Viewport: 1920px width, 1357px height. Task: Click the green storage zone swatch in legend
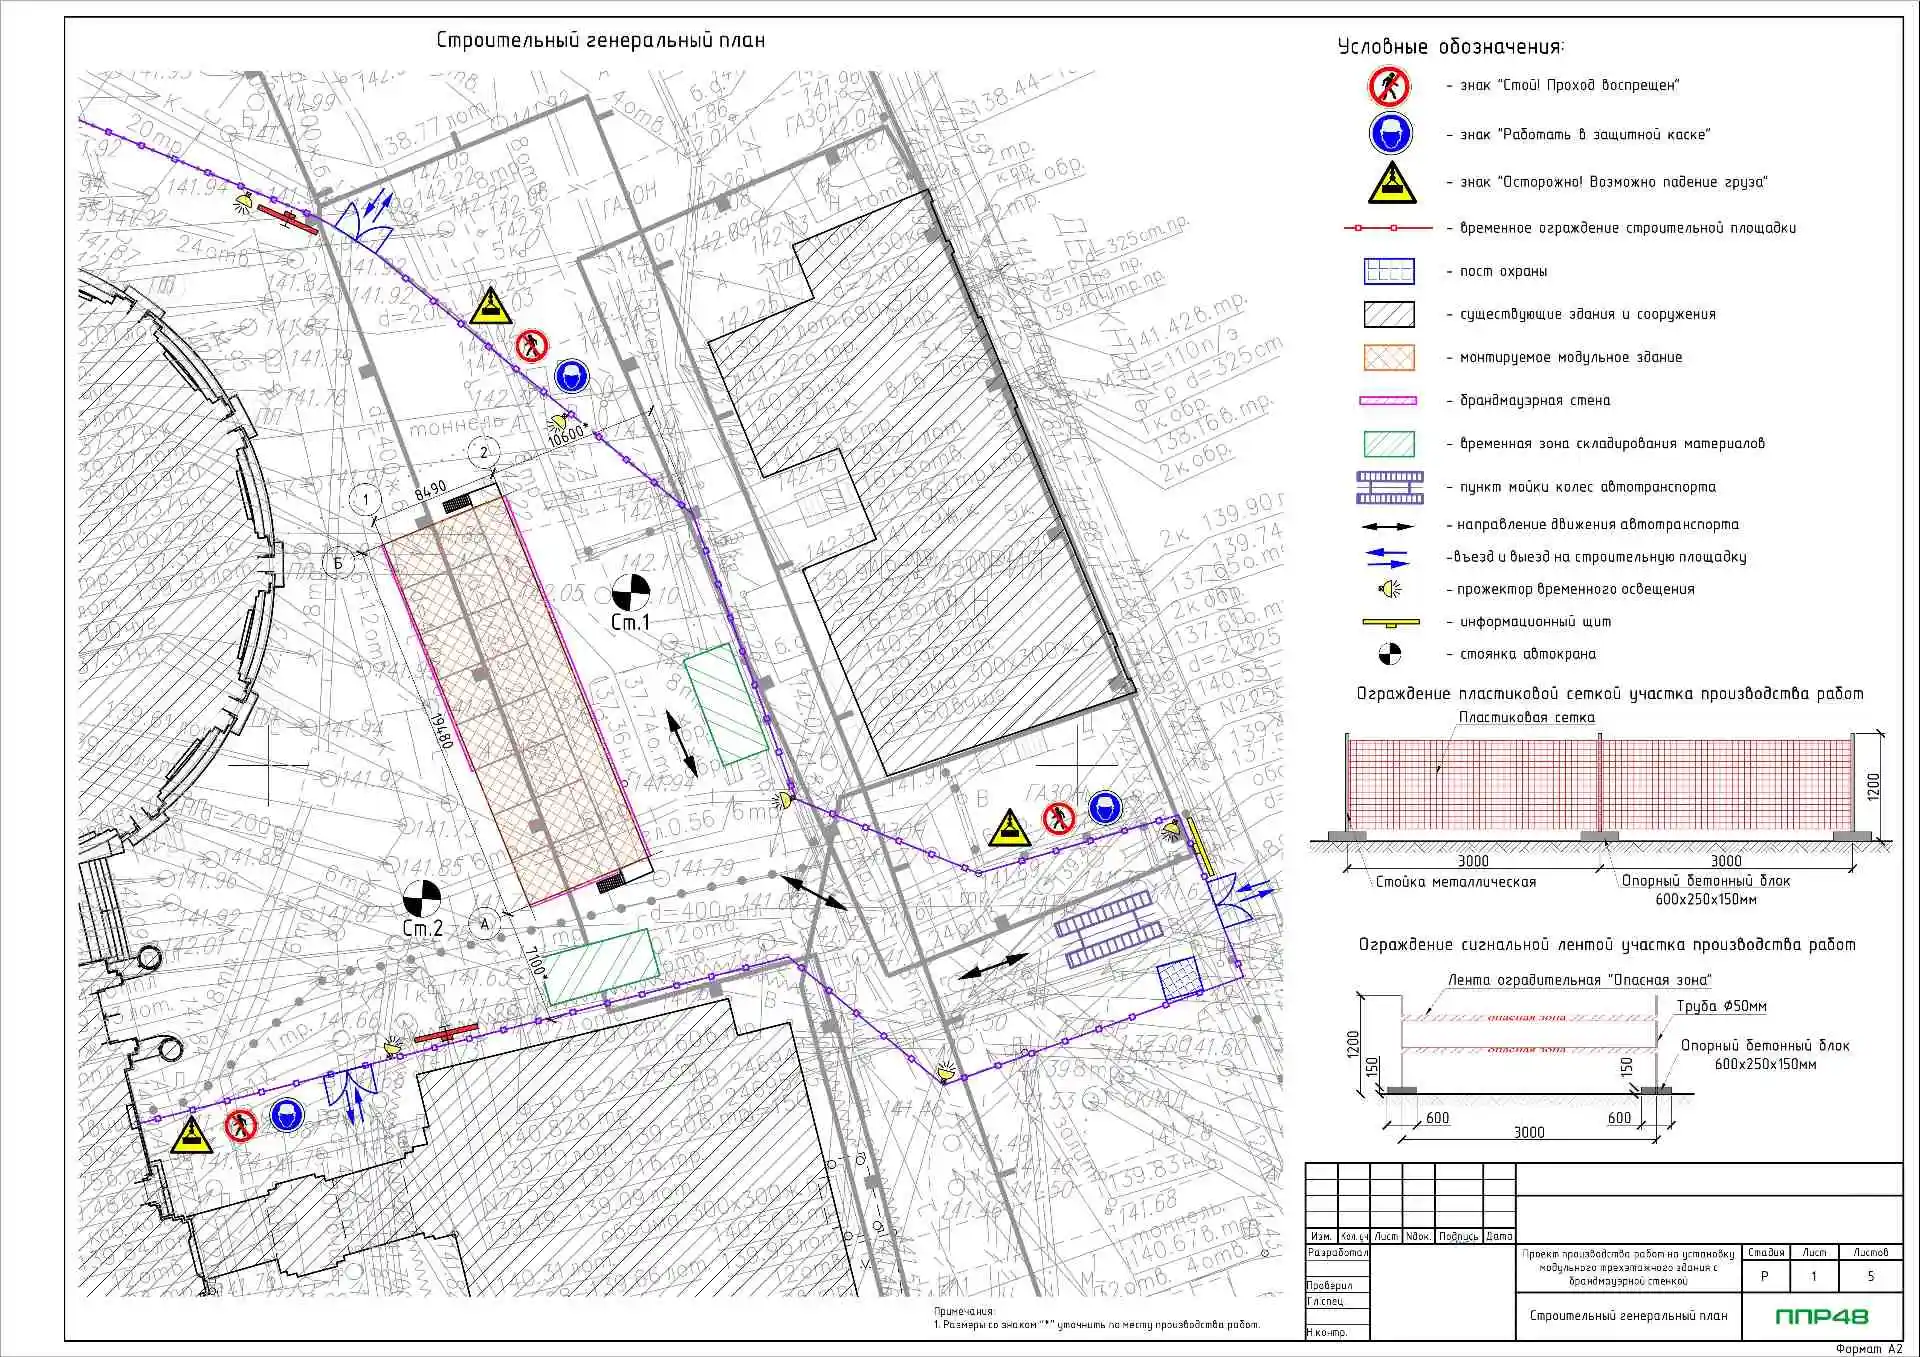(x=1389, y=443)
